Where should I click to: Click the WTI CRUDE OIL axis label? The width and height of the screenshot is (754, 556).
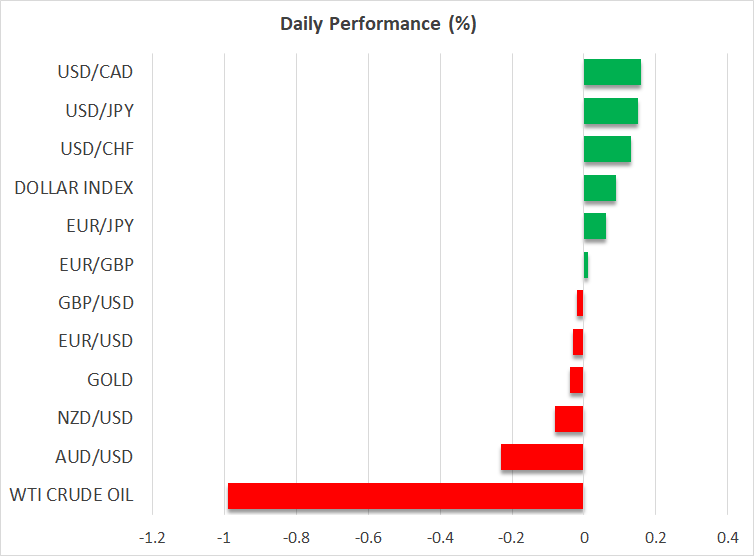tap(71, 496)
